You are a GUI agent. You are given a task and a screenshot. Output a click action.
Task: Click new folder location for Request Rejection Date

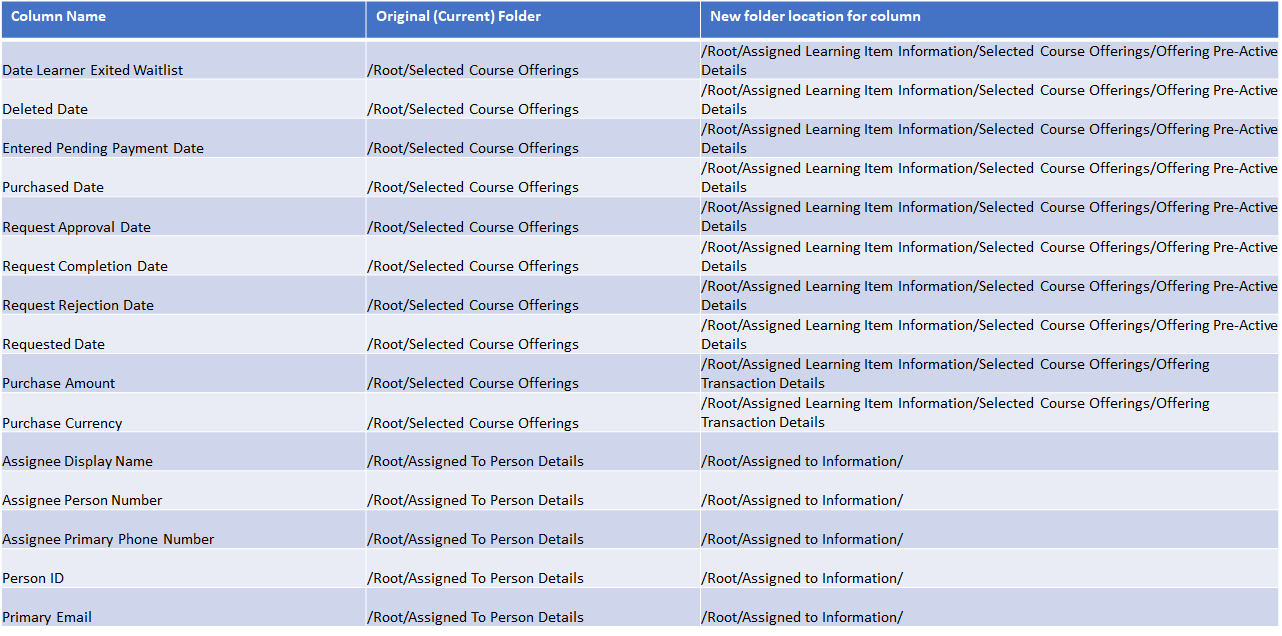[x=990, y=295]
